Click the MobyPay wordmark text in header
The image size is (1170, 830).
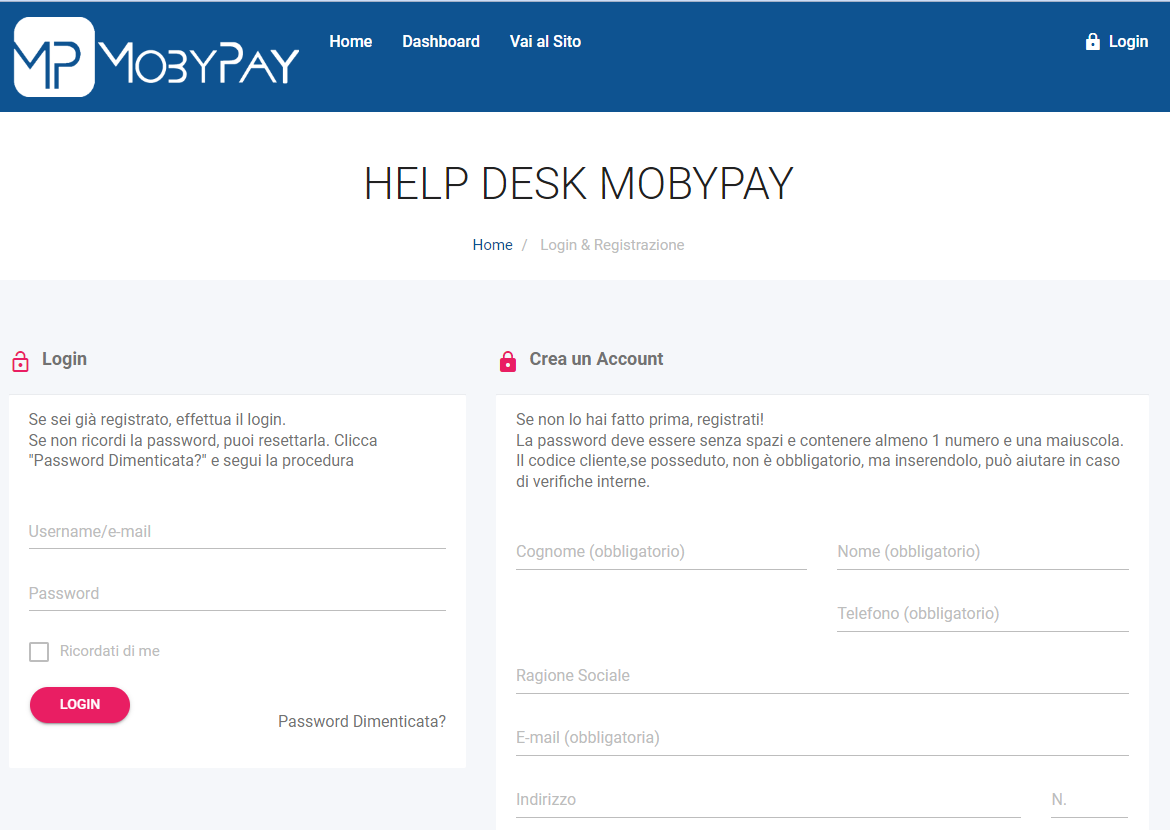199,63
